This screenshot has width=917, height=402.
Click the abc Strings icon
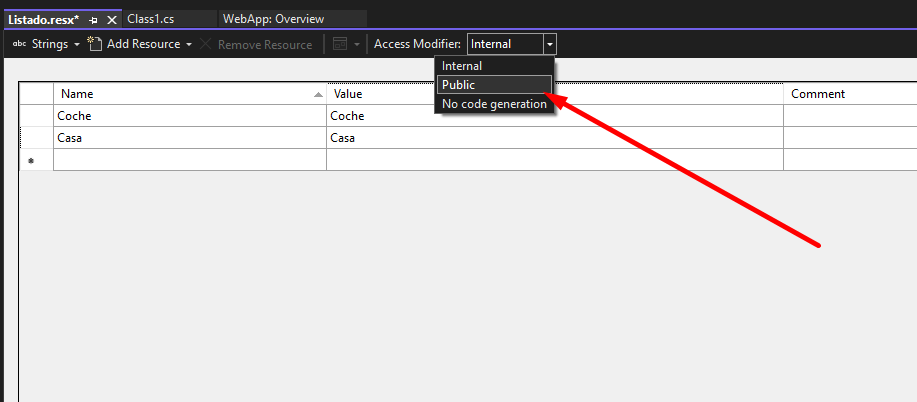pos(19,44)
